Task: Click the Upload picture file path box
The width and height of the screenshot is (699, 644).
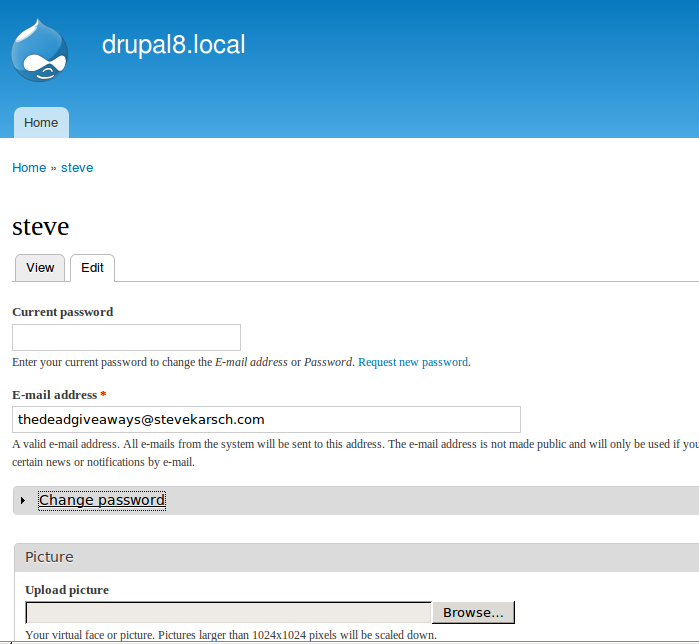Action: click(228, 612)
